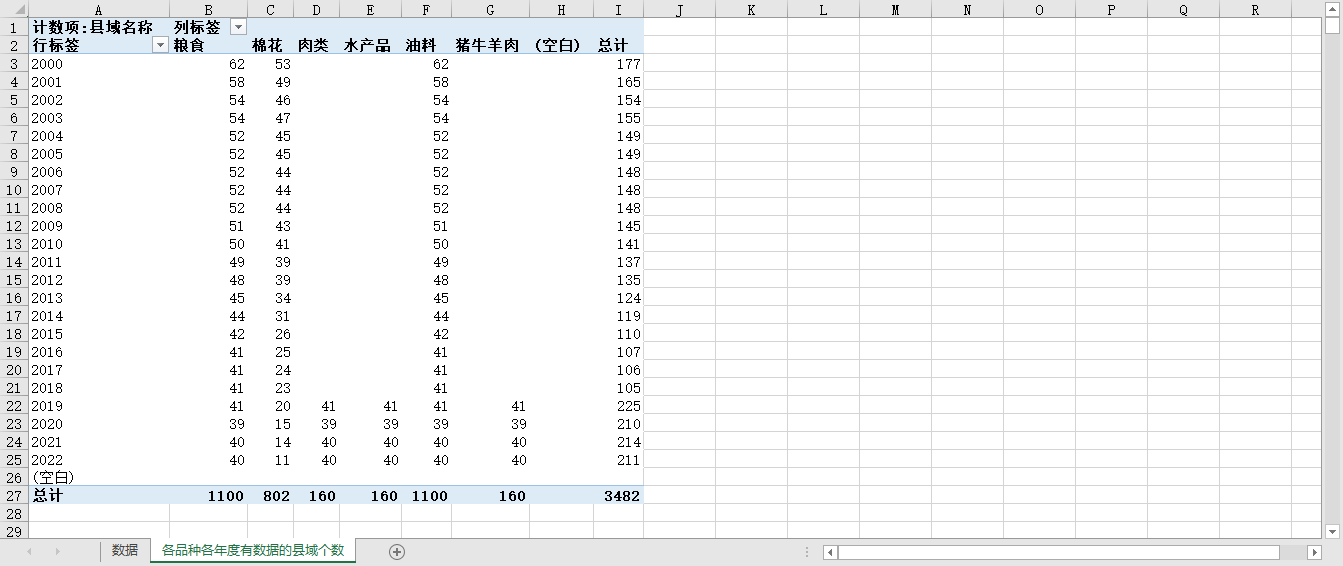The image size is (1343, 566).
Task: Click the horizontal scrollbar left arrow
Action: coord(830,552)
